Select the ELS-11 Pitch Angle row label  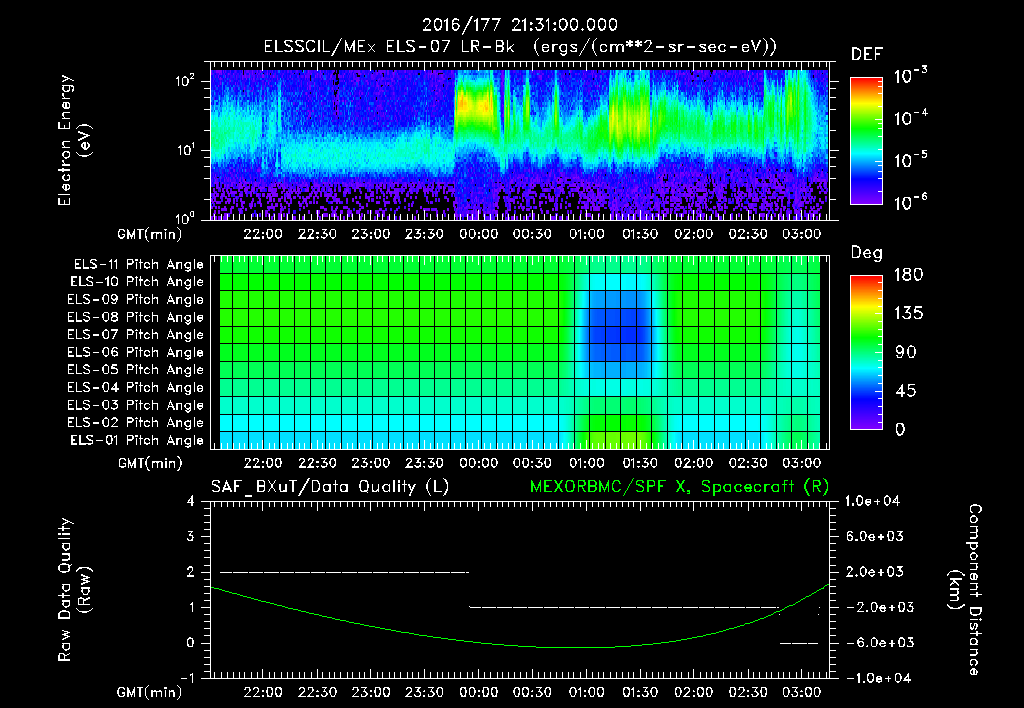click(138, 265)
